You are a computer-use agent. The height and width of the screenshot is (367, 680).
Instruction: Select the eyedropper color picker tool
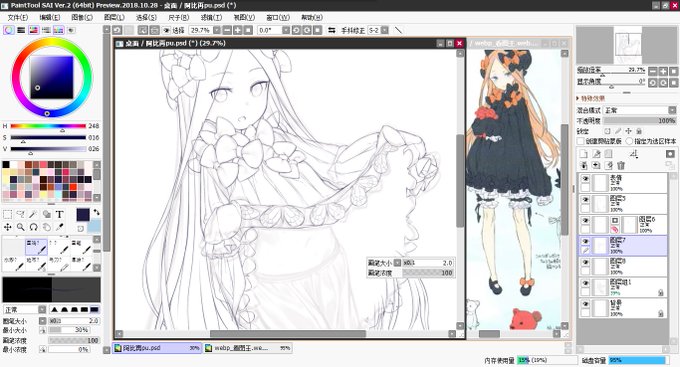[x=59, y=227]
